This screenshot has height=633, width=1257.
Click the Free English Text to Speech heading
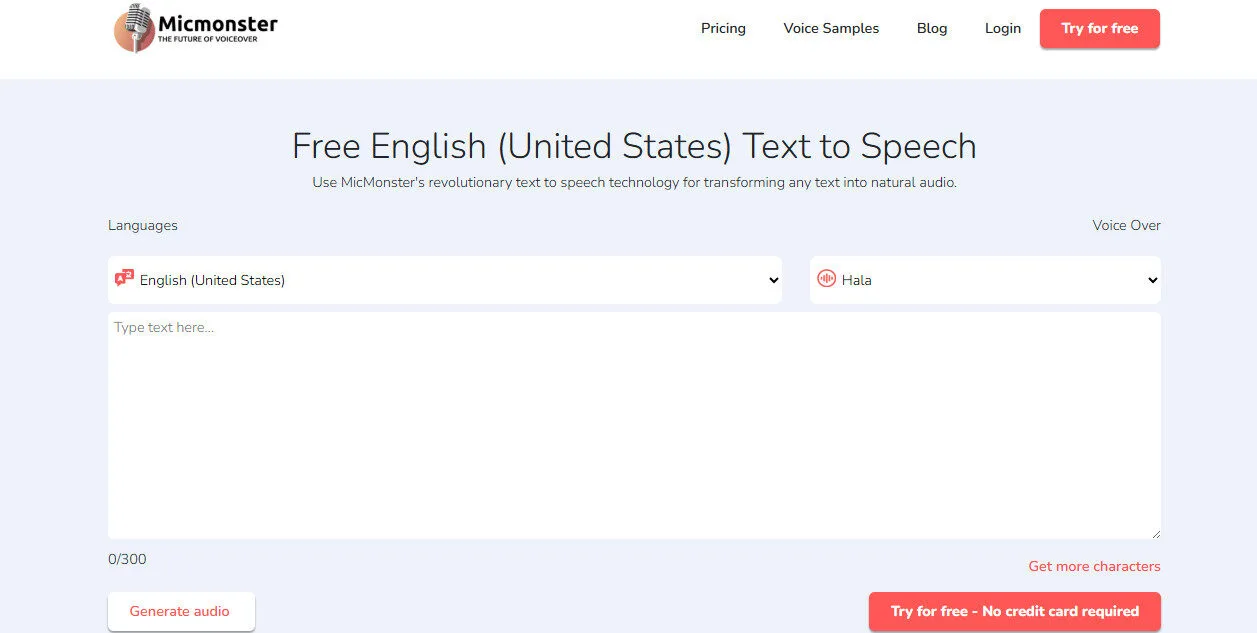pyautogui.click(x=634, y=146)
